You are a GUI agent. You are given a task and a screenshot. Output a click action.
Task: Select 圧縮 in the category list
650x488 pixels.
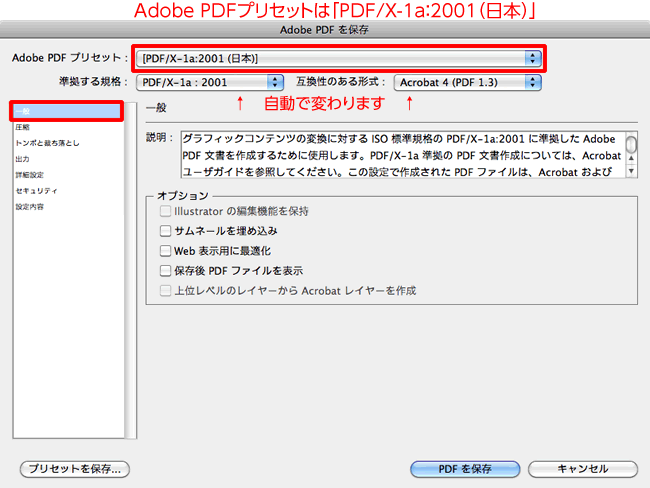(x=67, y=127)
